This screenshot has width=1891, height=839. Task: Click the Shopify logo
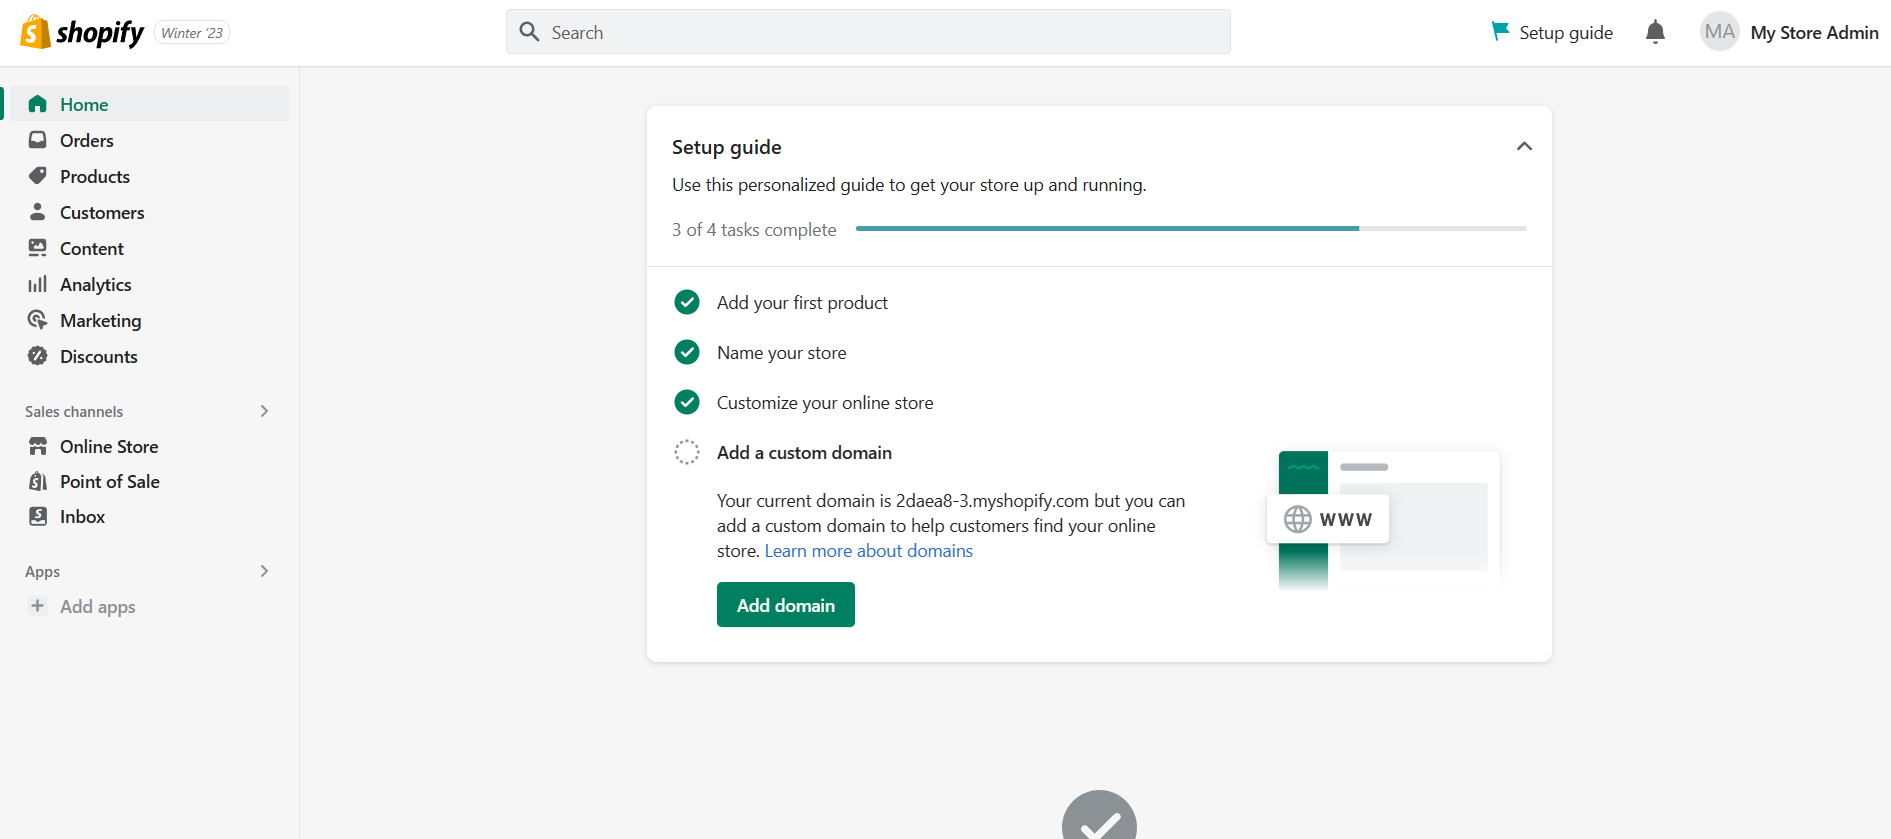82,32
